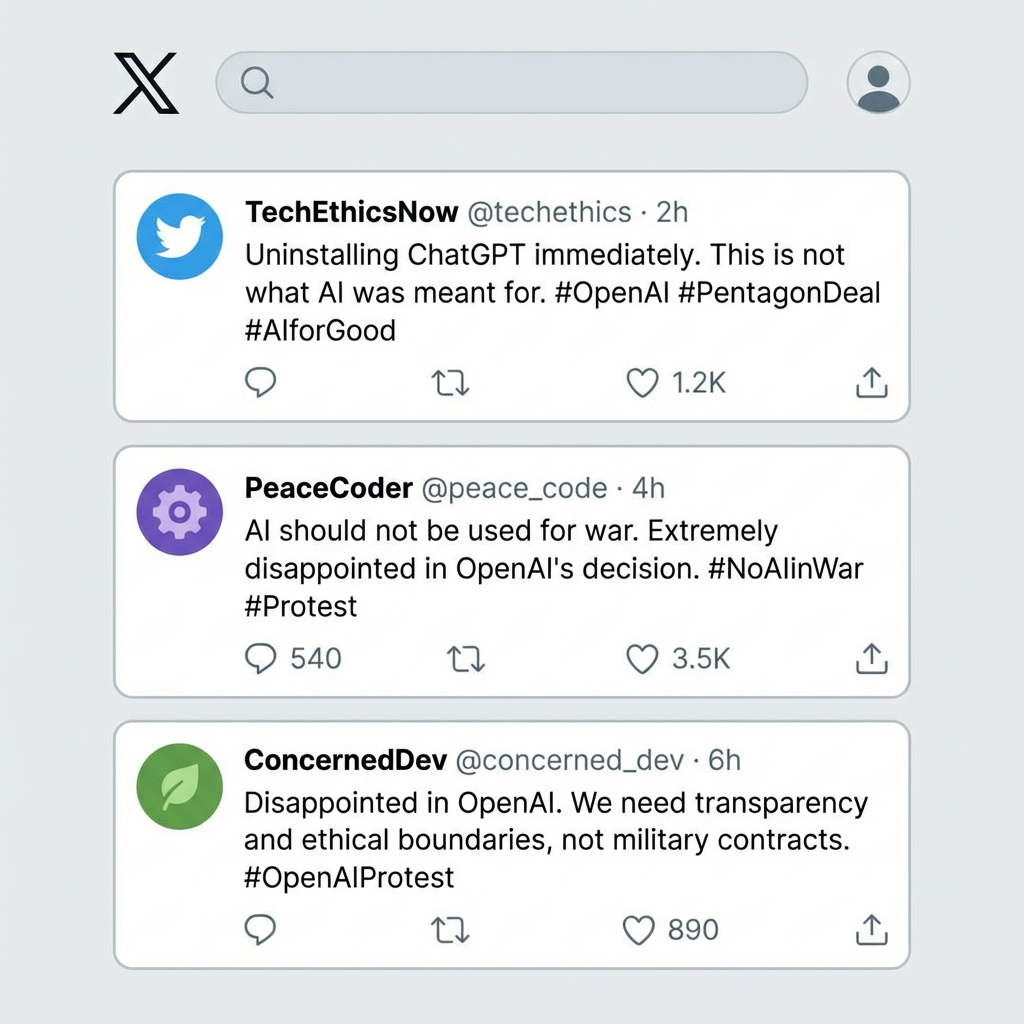The image size is (1024, 1024).
Task: Share the TechEthicsNow post
Action: point(872,383)
